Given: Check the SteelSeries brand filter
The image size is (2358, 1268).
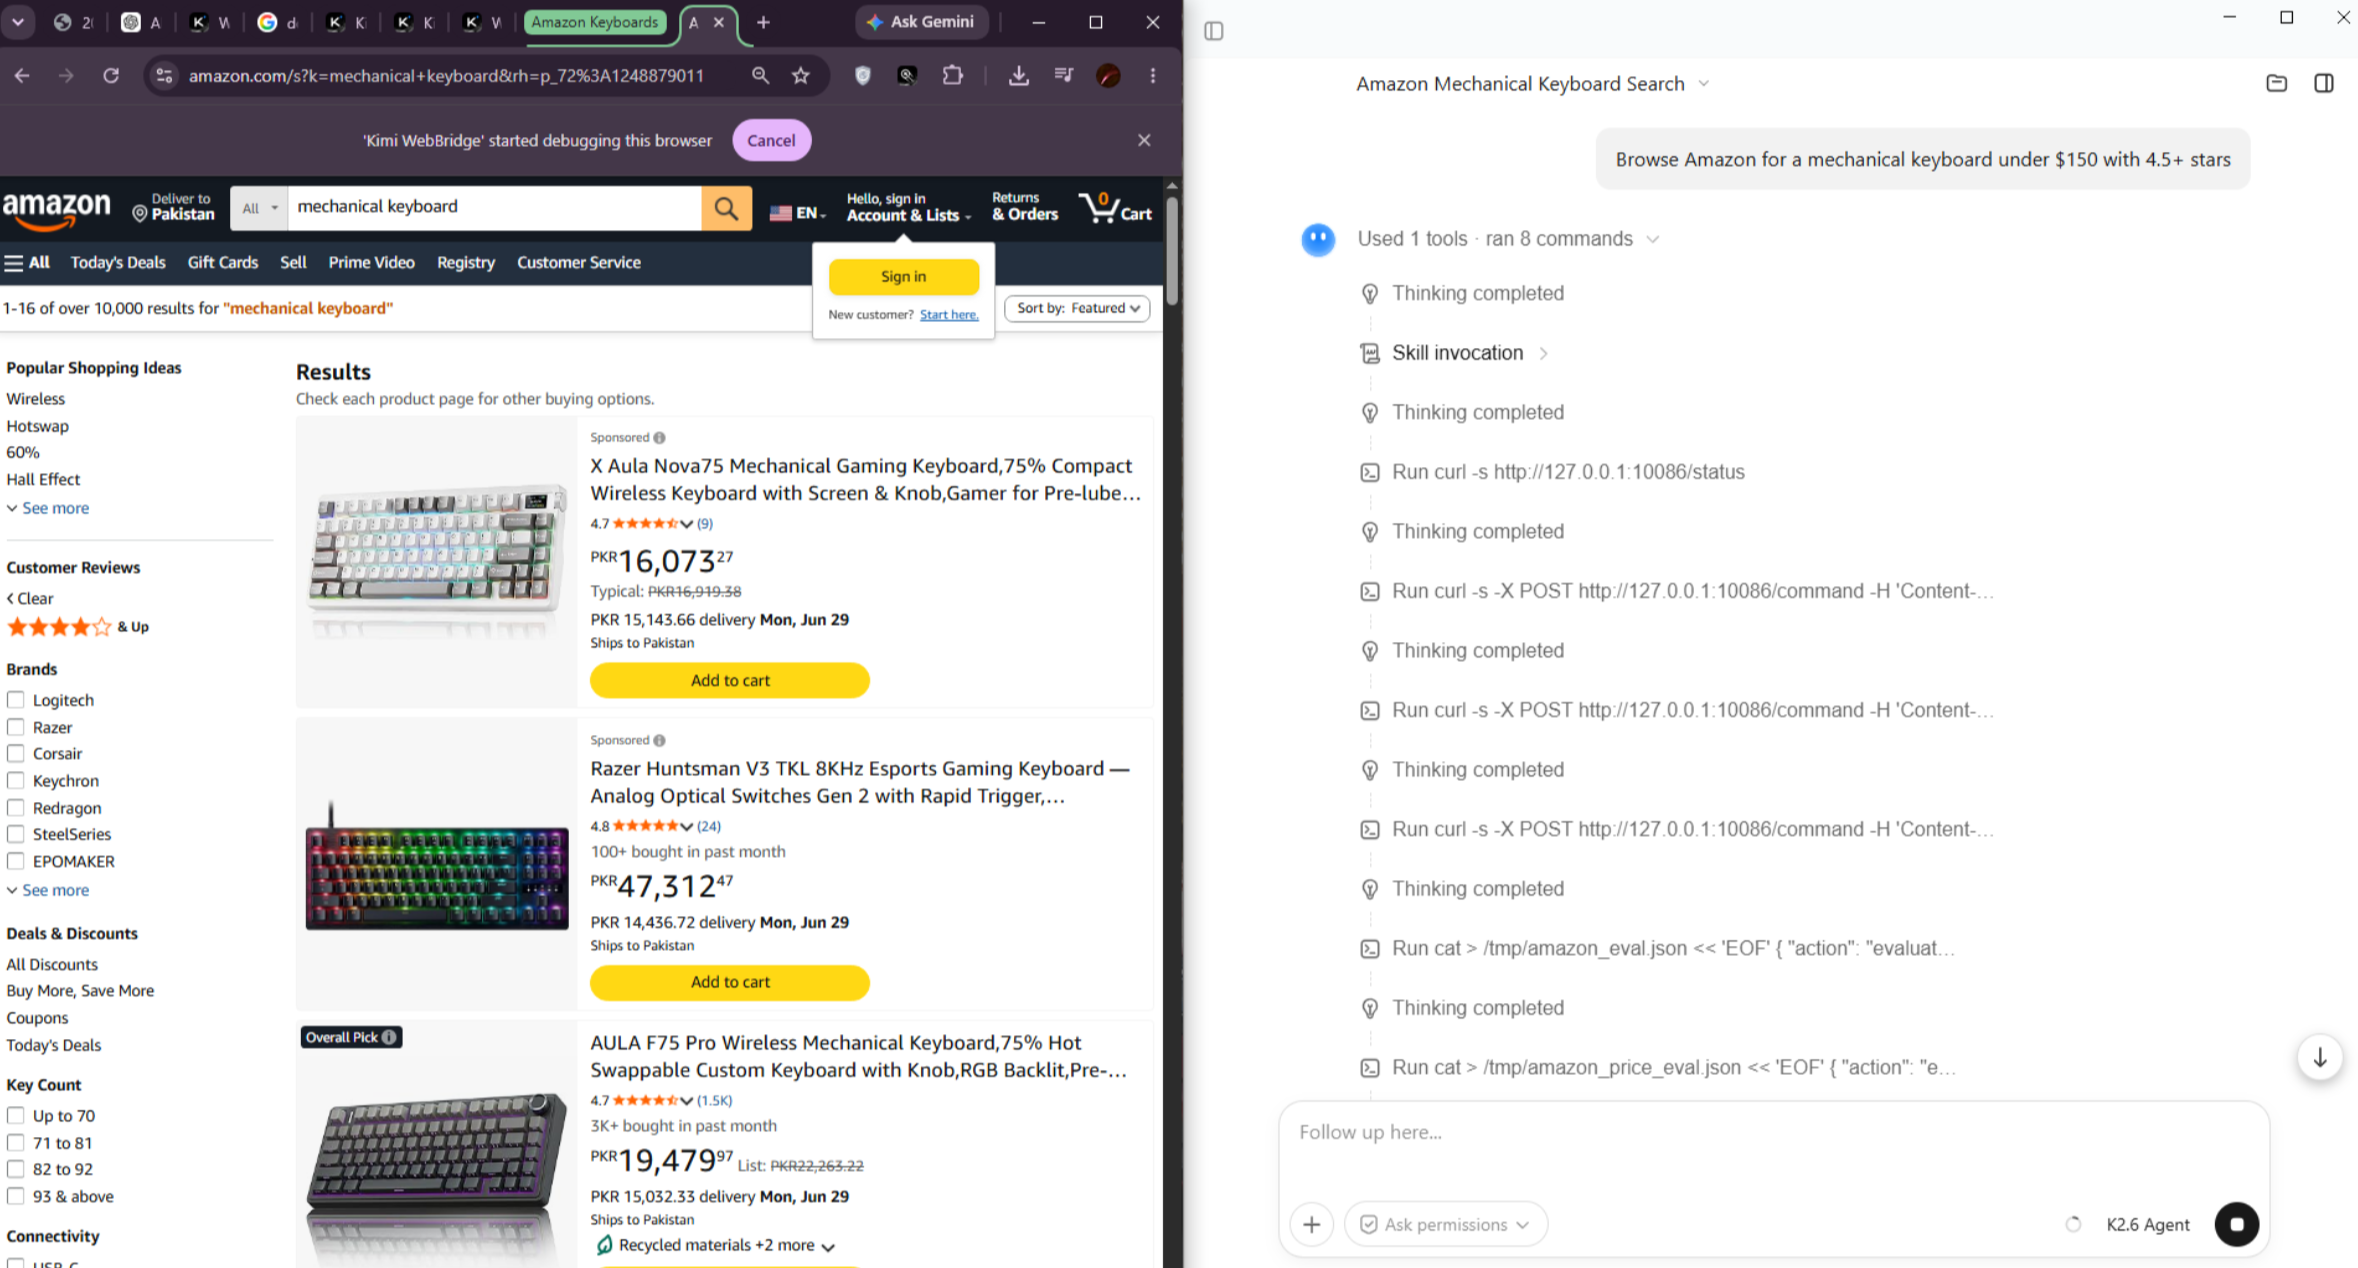Looking at the screenshot, I should point(16,834).
